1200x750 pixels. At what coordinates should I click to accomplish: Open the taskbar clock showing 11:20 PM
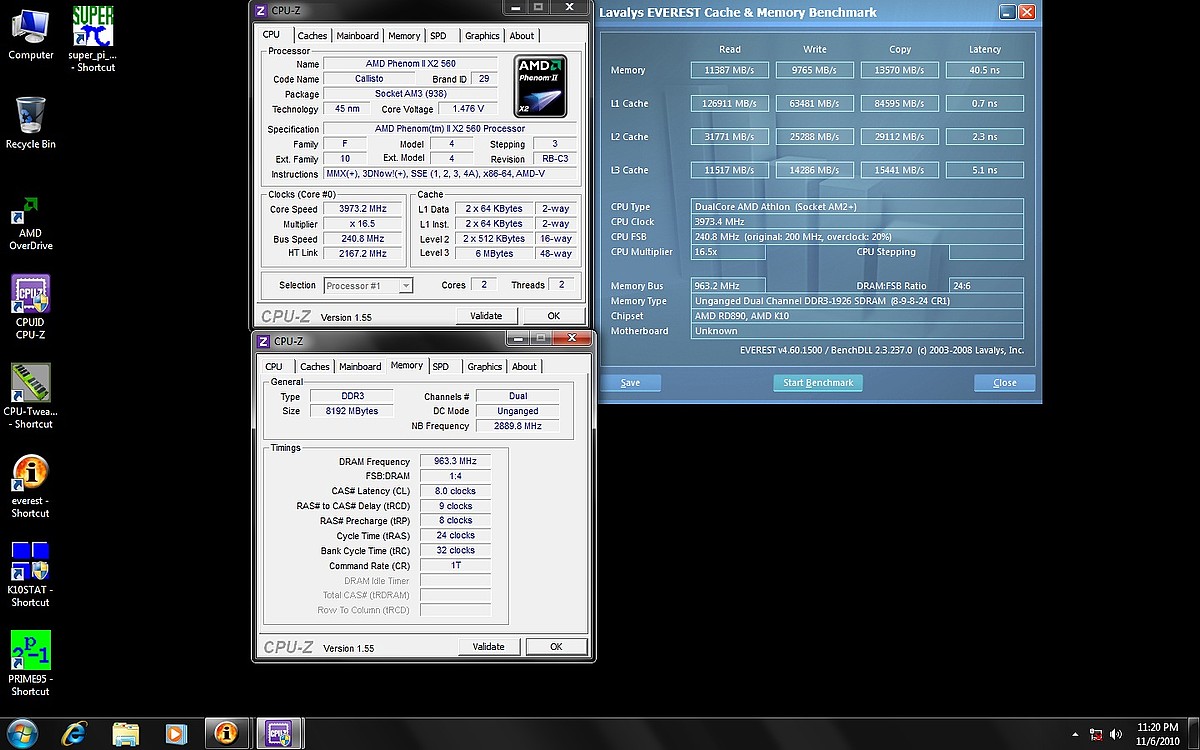click(x=1158, y=734)
